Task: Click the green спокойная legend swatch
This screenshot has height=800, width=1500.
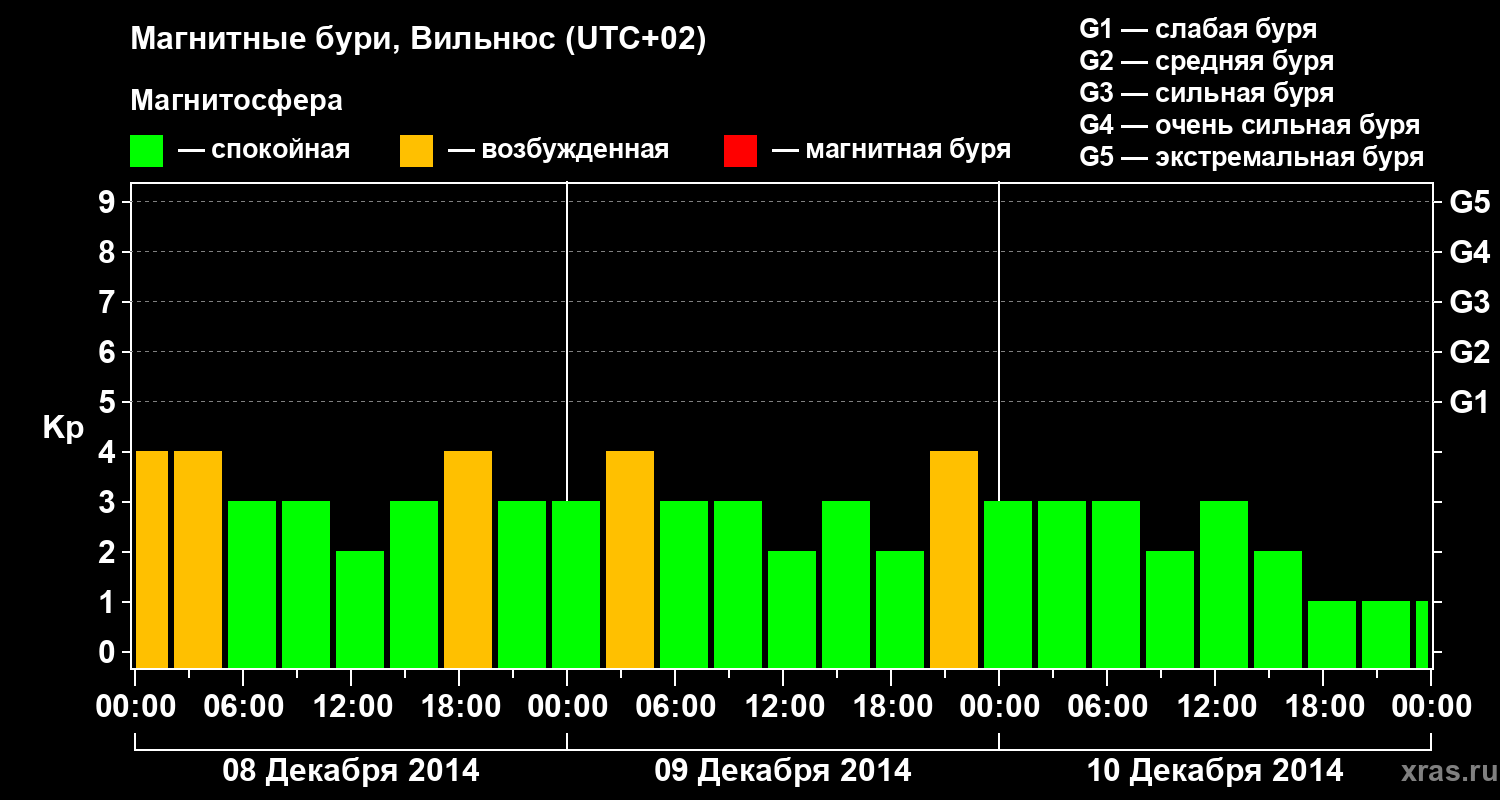Action: pyautogui.click(x=146, y=151)
